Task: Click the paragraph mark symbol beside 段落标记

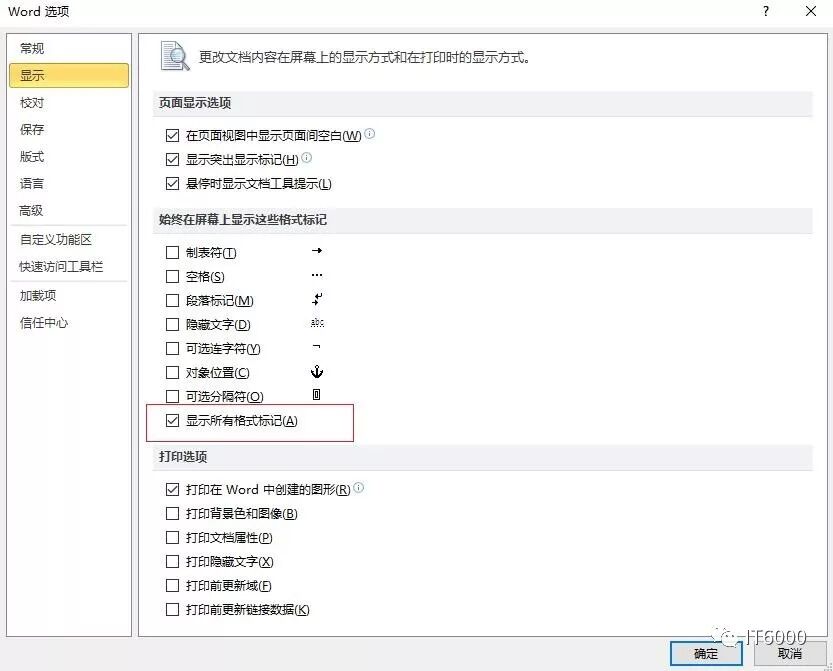Action: (317, 299)
